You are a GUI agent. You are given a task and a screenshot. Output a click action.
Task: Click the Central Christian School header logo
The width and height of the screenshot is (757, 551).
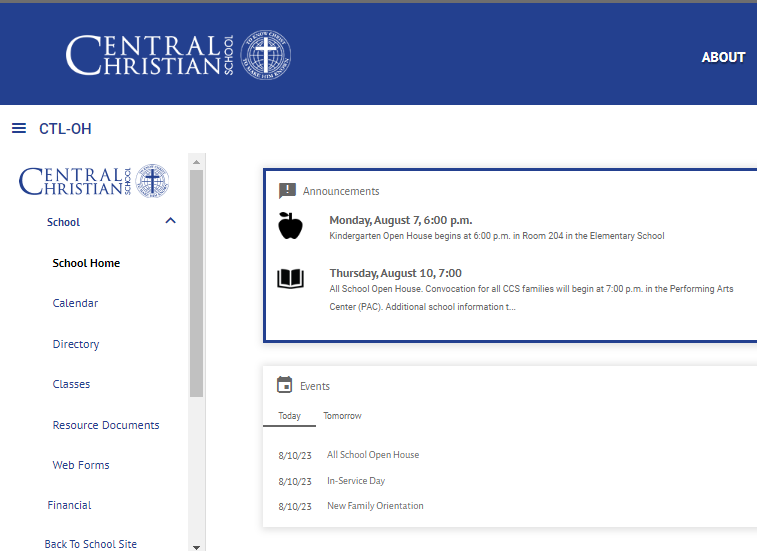178,54
